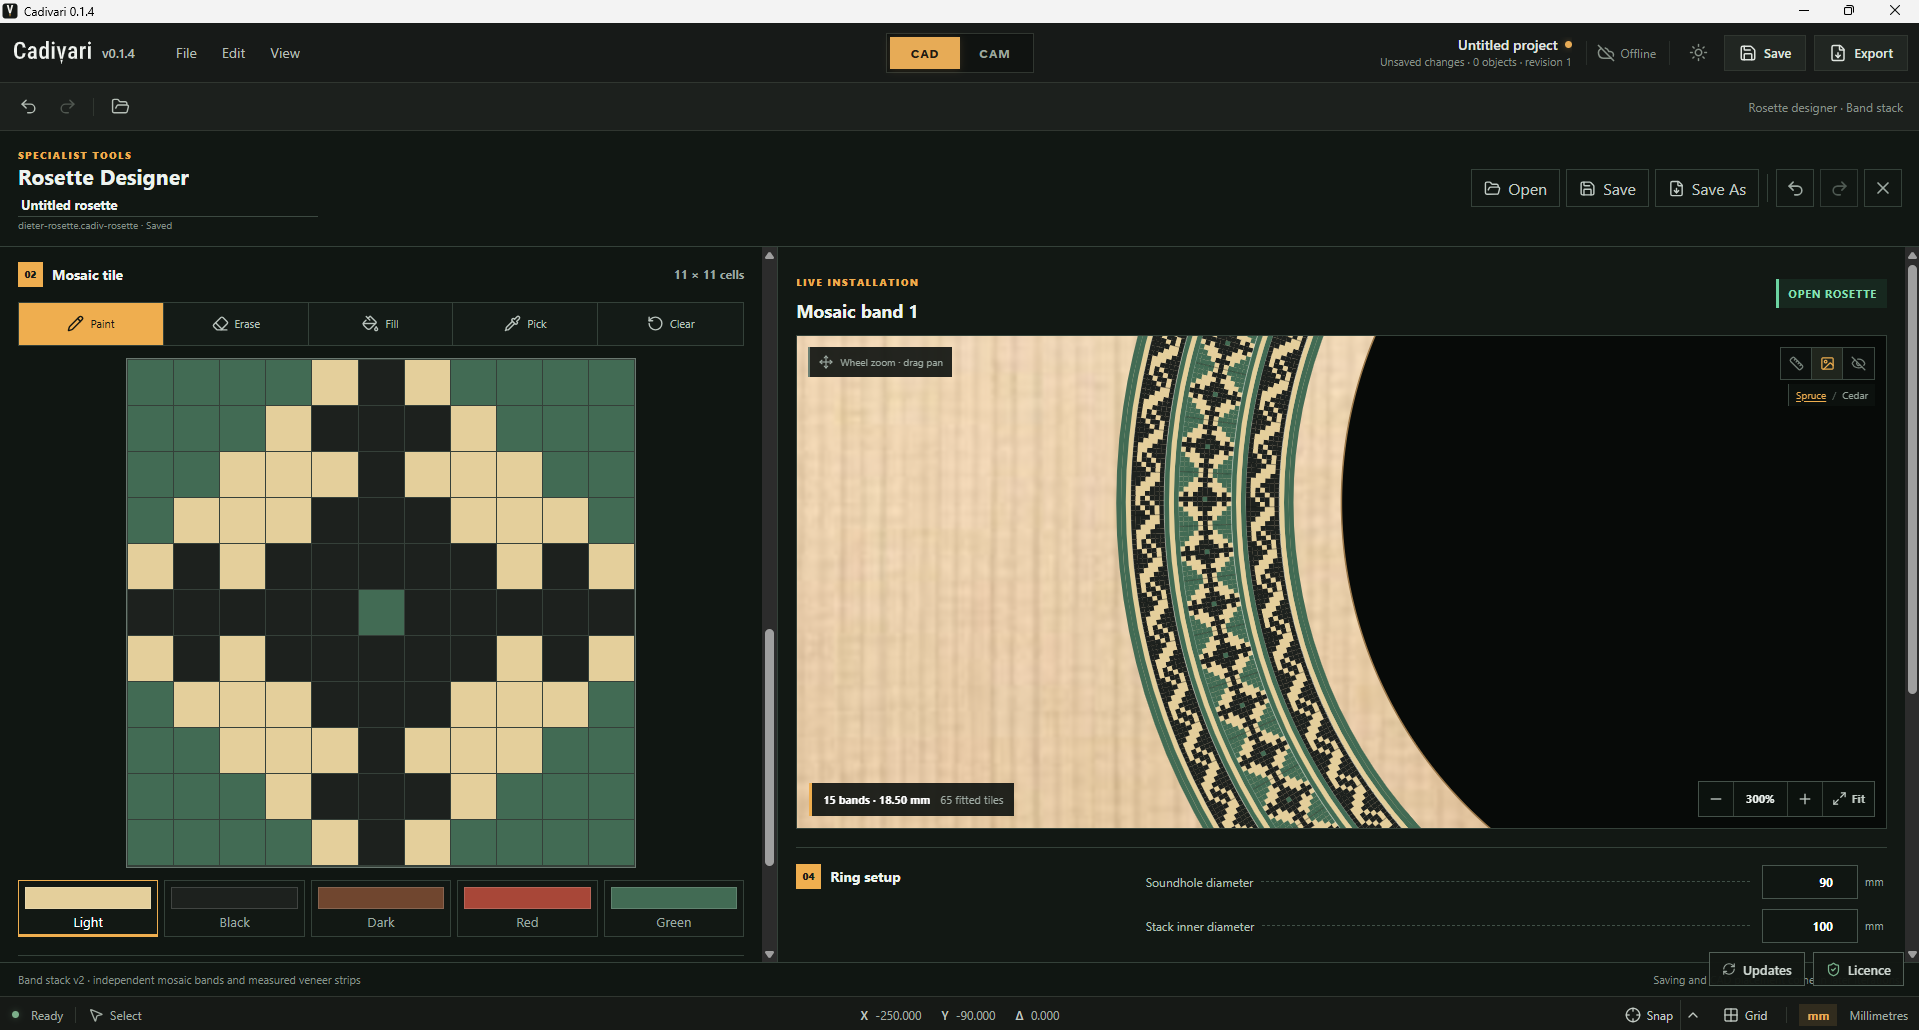
Task: Save the project from the top bar
Action: click(1765, 53)
